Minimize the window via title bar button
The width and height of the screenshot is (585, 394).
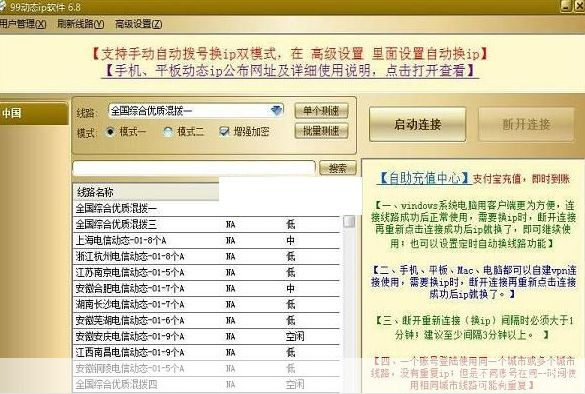click(566, 6)
